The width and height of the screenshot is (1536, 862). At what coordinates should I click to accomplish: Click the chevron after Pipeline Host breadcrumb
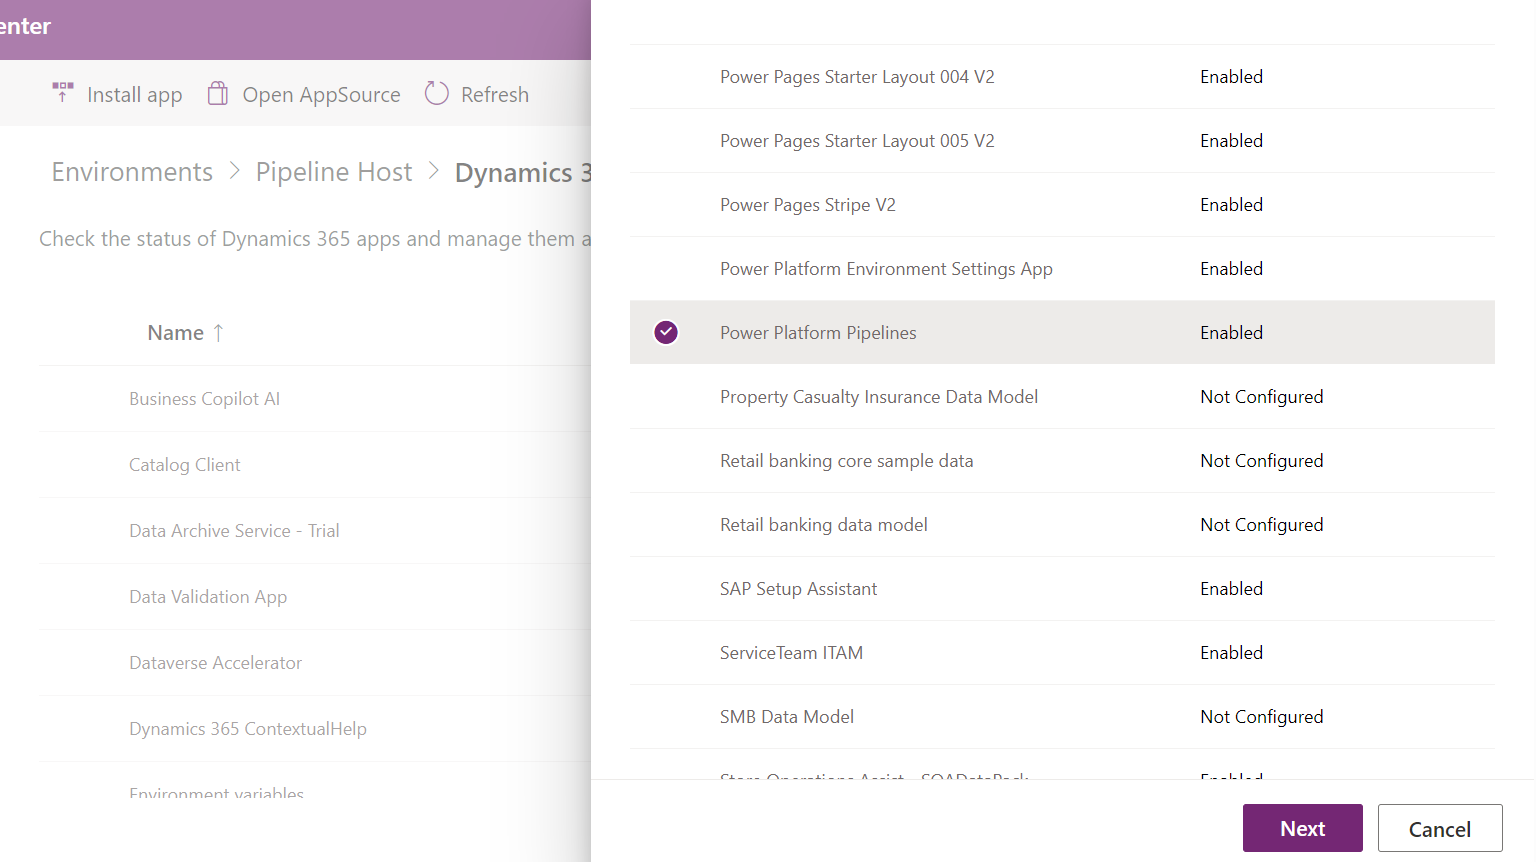(434, 171)
